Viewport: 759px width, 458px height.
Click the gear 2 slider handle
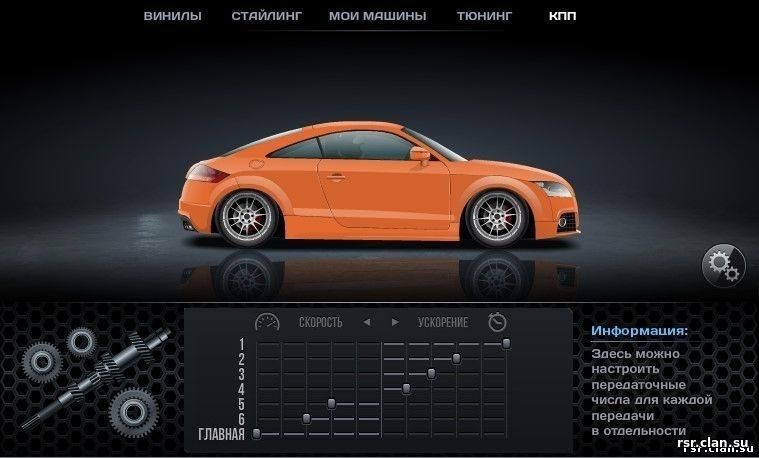456,358
